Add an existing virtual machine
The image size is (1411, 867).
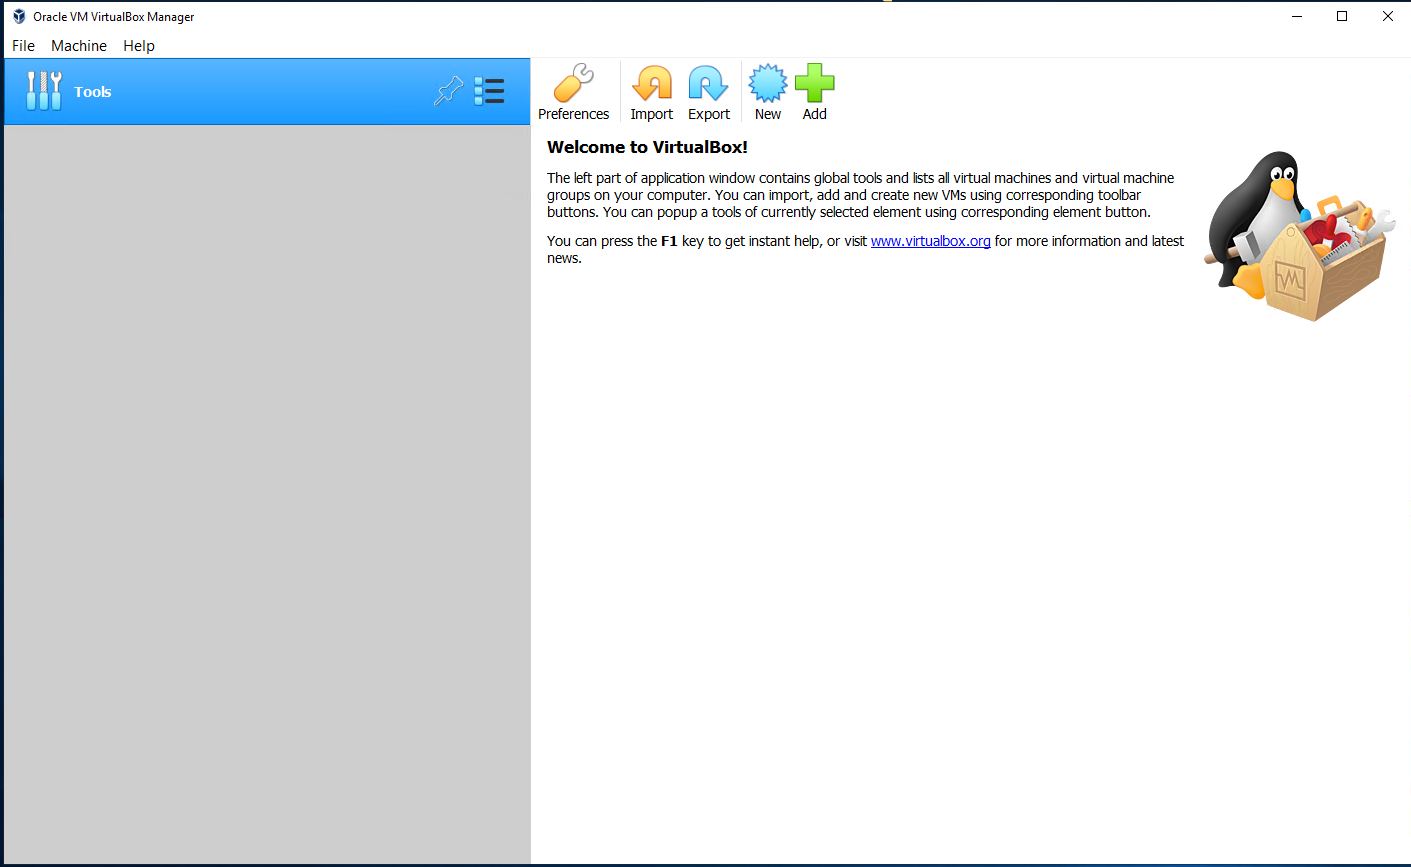(815, 92)
